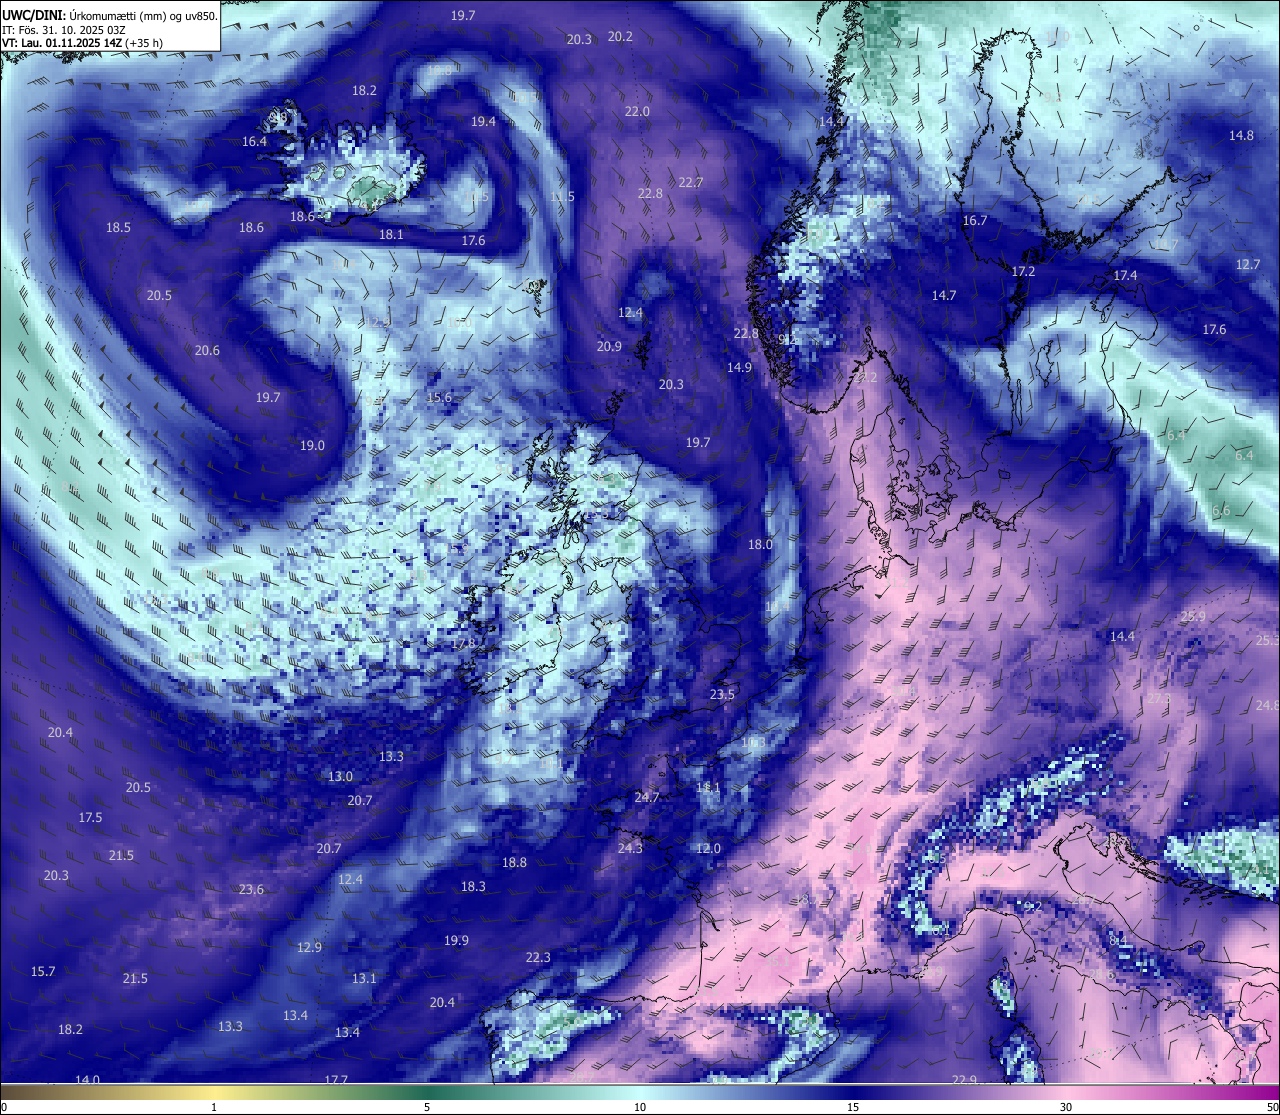1280x1115 pixels.
Task: Click the map value 16.7
Action: pyautogui.click(x=975, y=220)
